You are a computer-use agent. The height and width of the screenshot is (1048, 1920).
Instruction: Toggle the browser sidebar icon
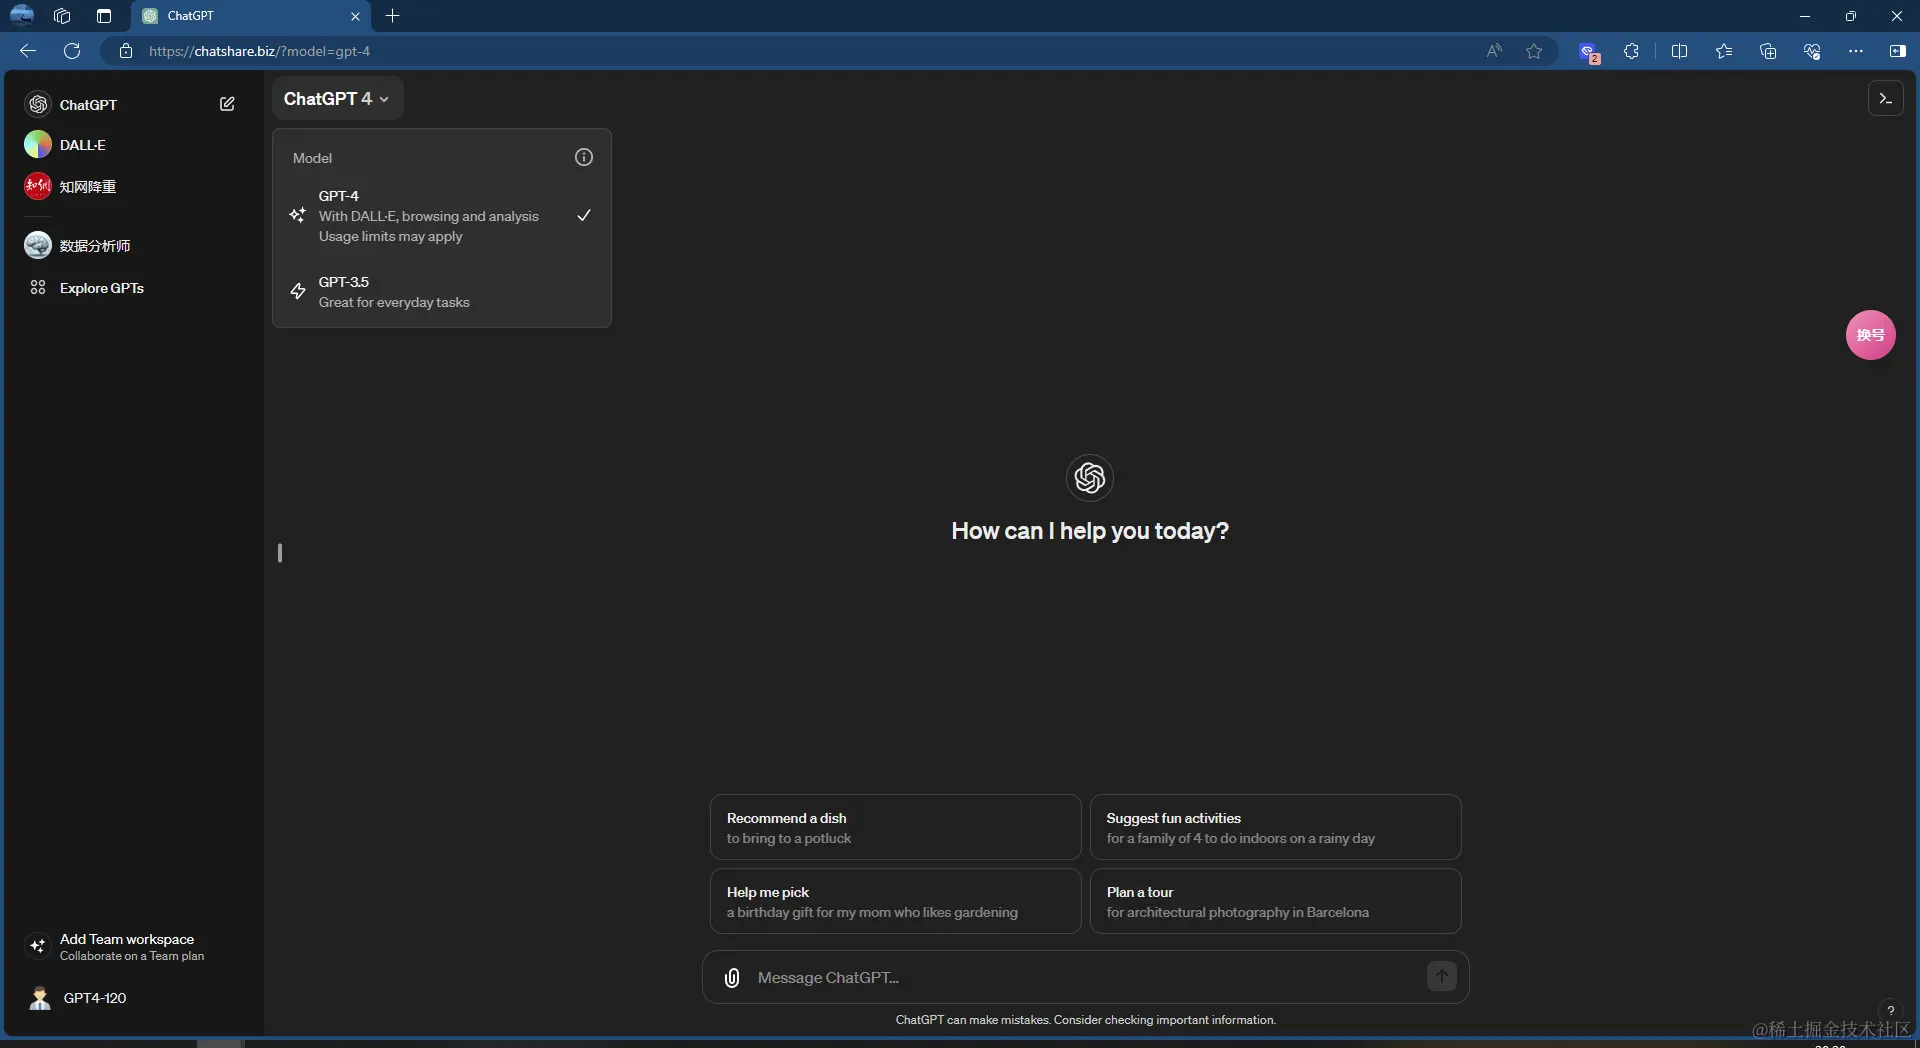tap(1897, 51)
